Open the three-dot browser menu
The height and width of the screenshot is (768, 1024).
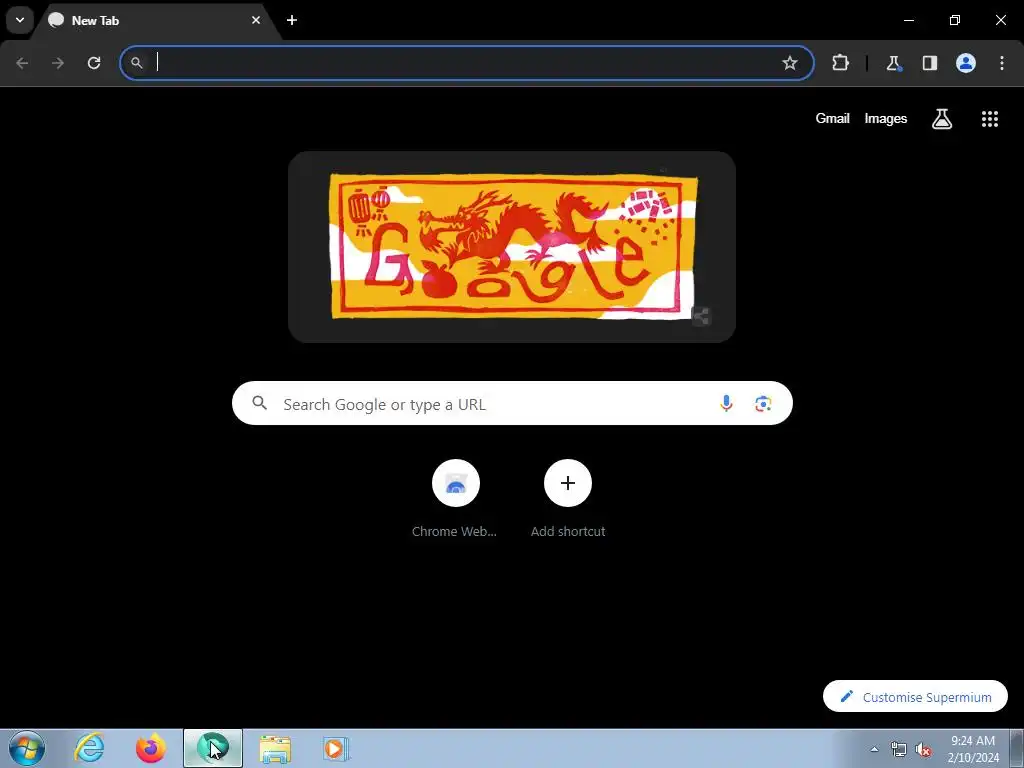tap(1002, 63)
